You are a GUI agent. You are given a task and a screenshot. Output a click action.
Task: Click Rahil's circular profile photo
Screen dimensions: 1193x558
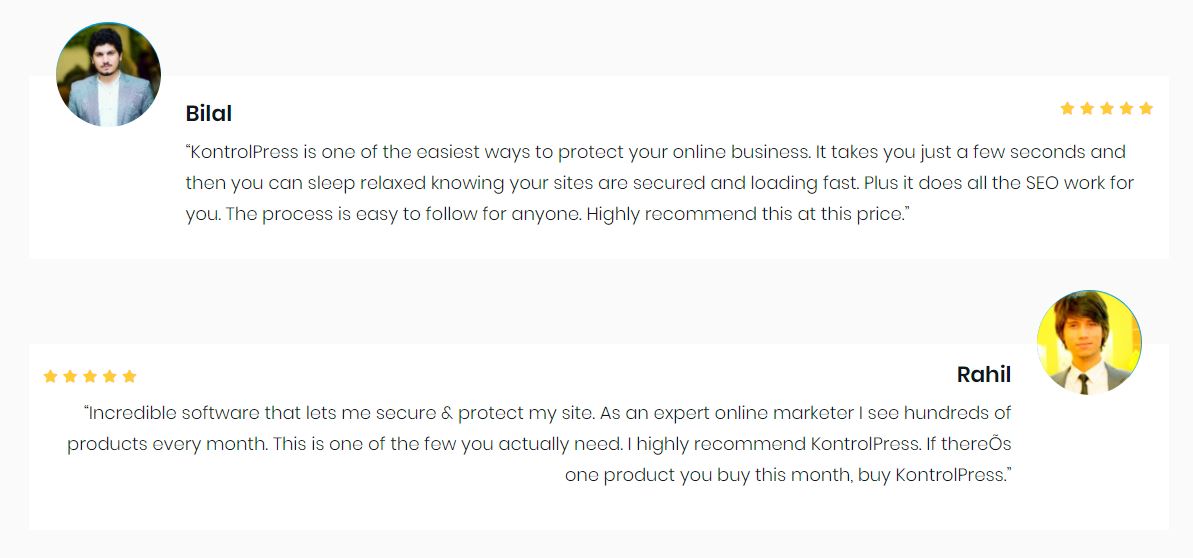(1089, 343)
